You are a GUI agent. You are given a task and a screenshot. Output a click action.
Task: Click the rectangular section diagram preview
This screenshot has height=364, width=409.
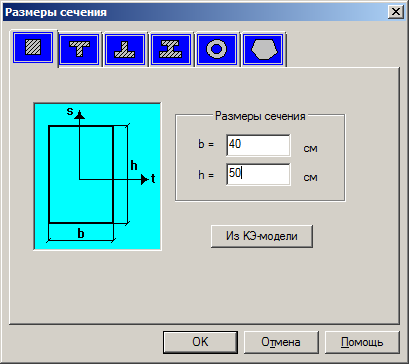coord(97,176)
